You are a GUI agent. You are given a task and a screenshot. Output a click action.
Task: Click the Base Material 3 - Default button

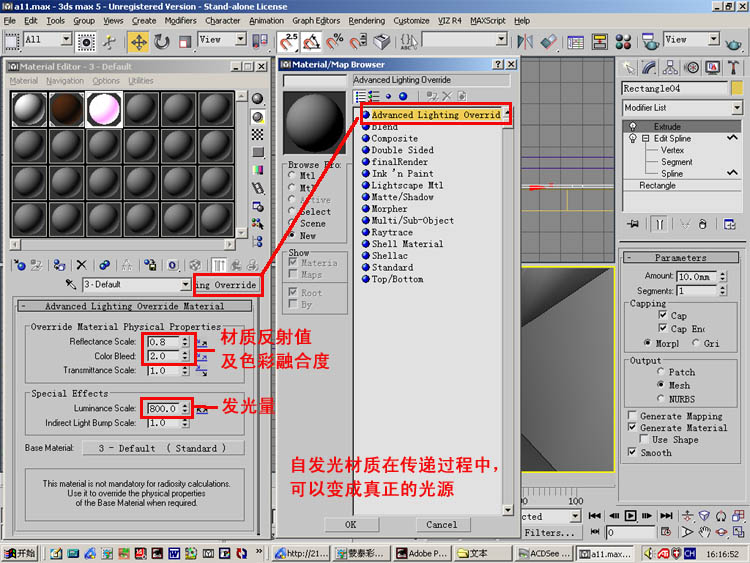(163, 448)
